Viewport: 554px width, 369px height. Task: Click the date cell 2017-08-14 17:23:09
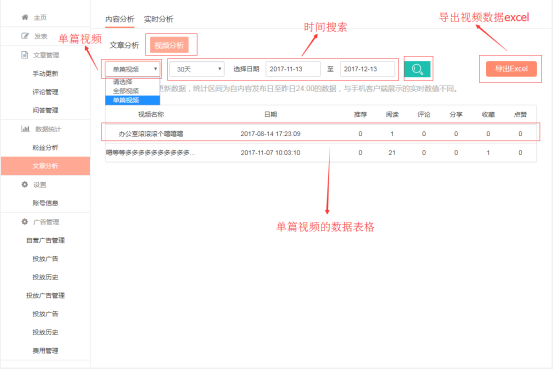tap(270, 134)
